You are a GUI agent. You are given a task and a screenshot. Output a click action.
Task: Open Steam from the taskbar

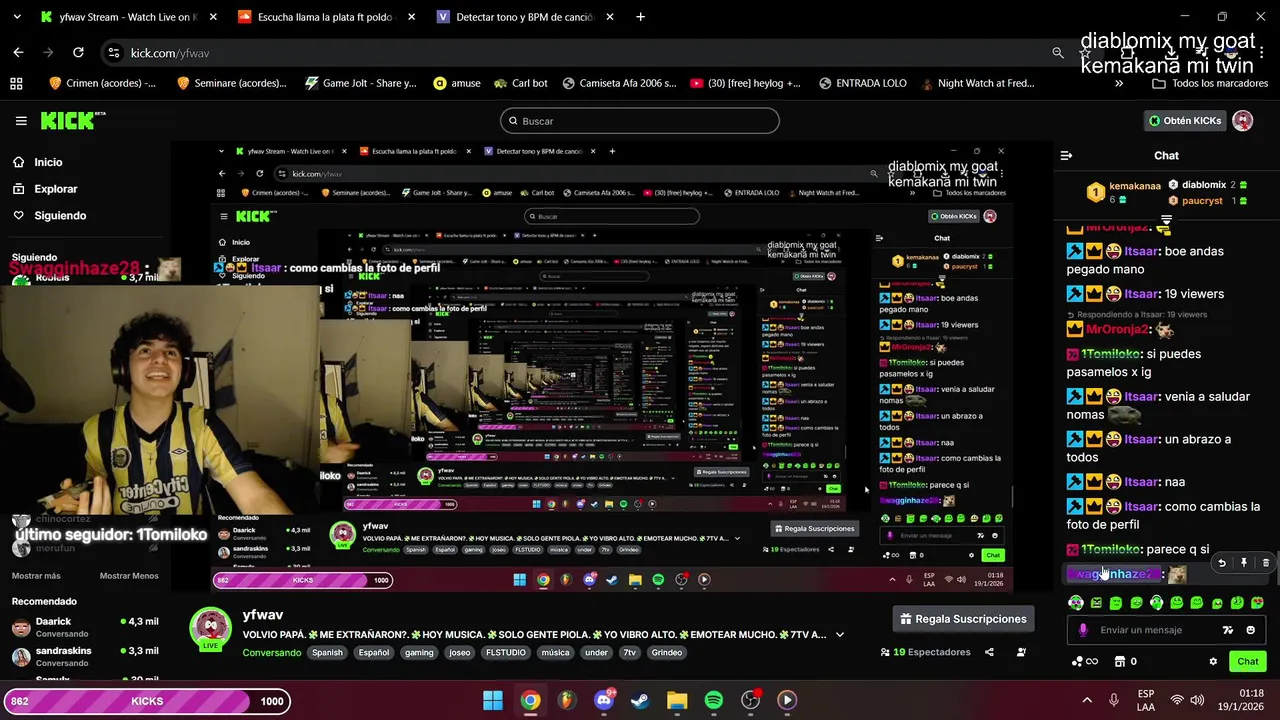(640, 701)
